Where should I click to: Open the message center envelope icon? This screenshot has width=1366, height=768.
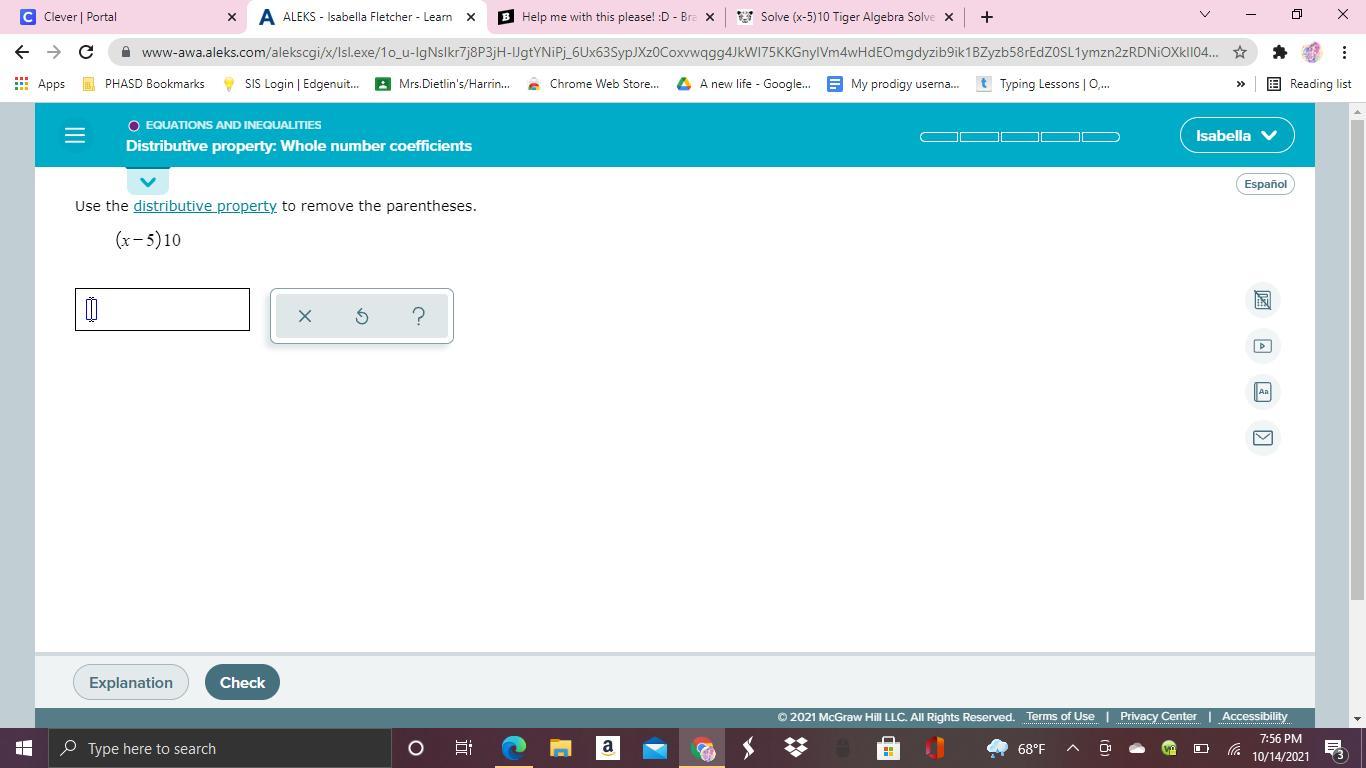[1262, 438]
